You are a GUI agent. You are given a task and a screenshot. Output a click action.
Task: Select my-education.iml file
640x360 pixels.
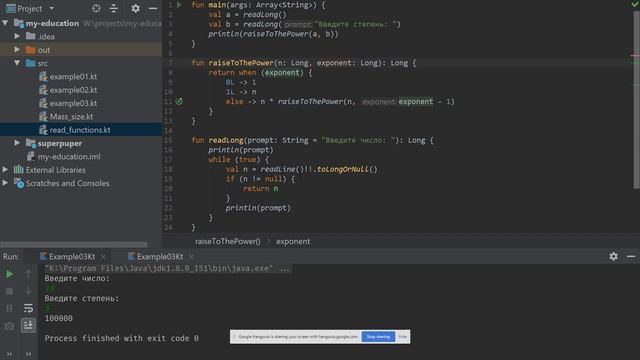(x=69, y=156)
